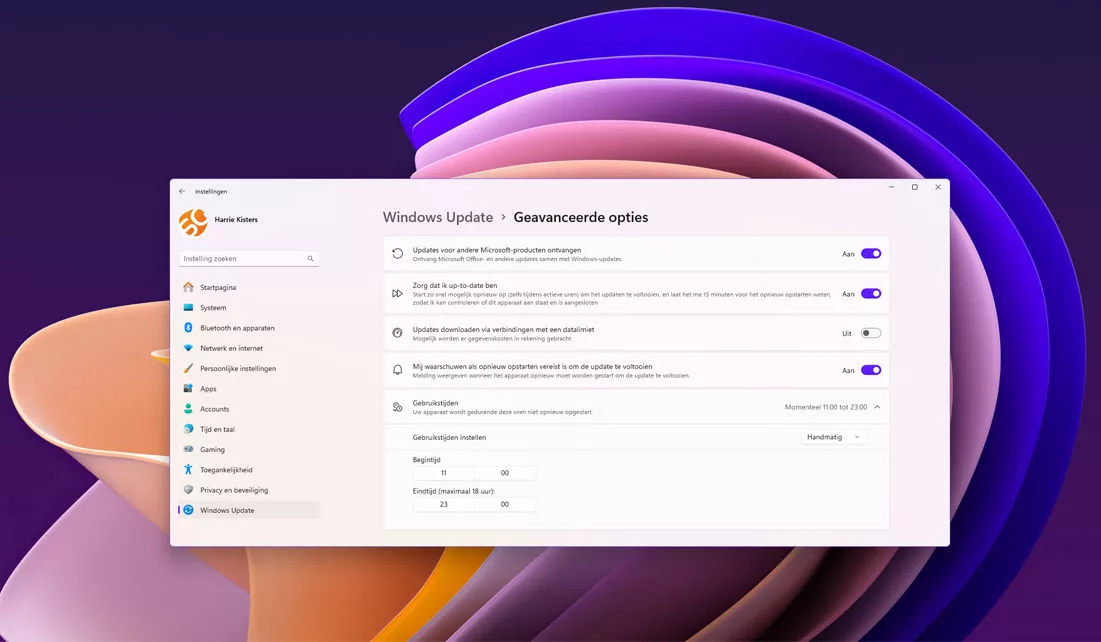Click 'Begintijd' label
1101x642 pixels.
pos(426,459)
